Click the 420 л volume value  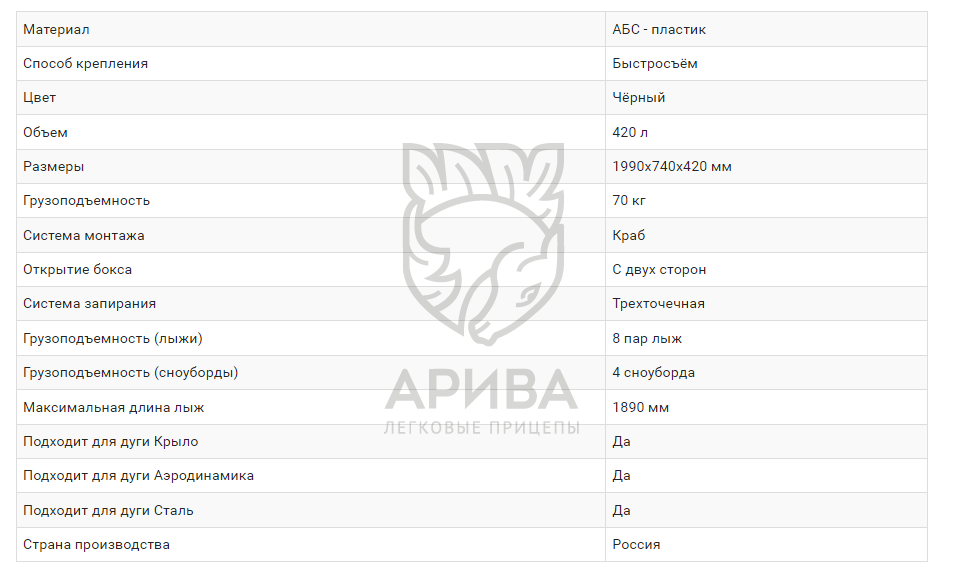tap(630, 132)
